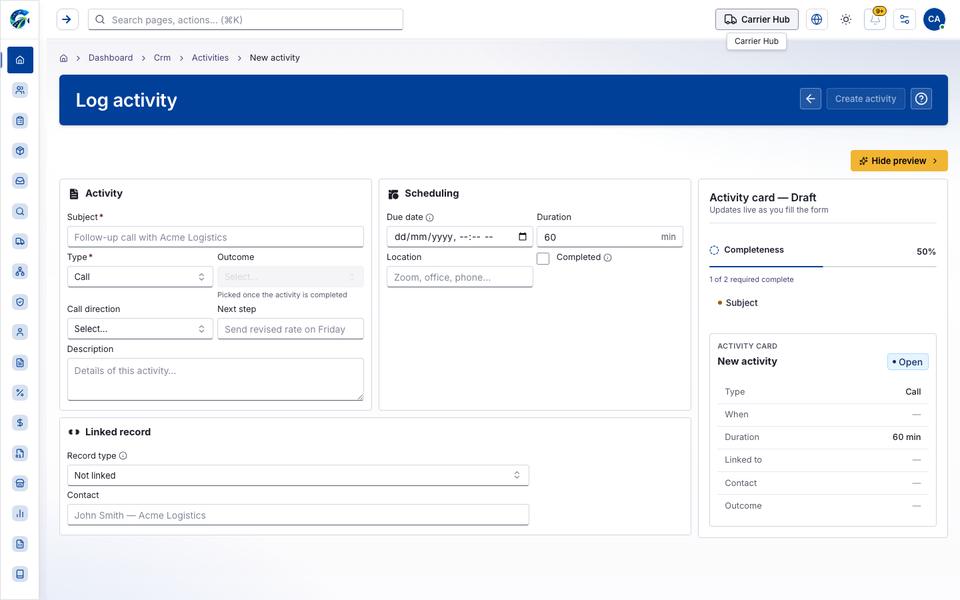
Task: Click the Location input field
Action: tap(459, 277)
